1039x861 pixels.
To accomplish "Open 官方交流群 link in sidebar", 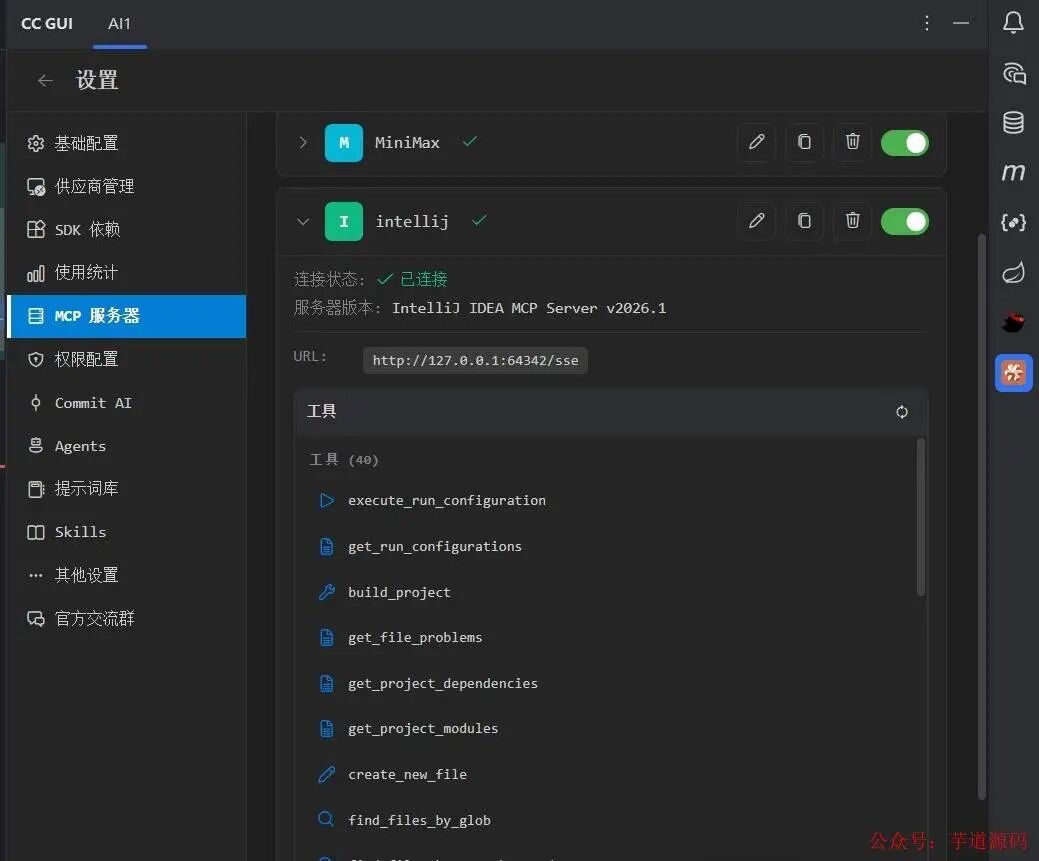I will pos(126,618).
